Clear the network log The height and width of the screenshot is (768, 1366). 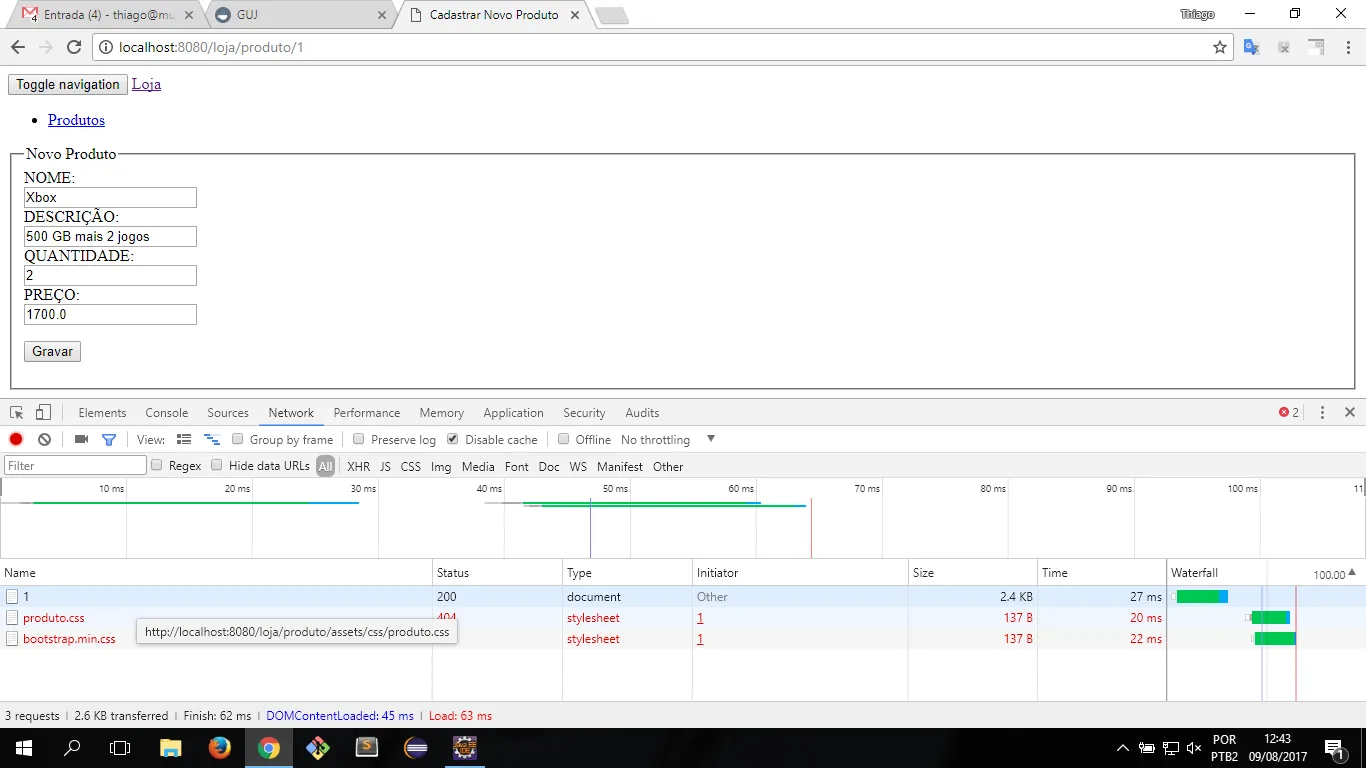pyautogui.click(x=44, y=439)
